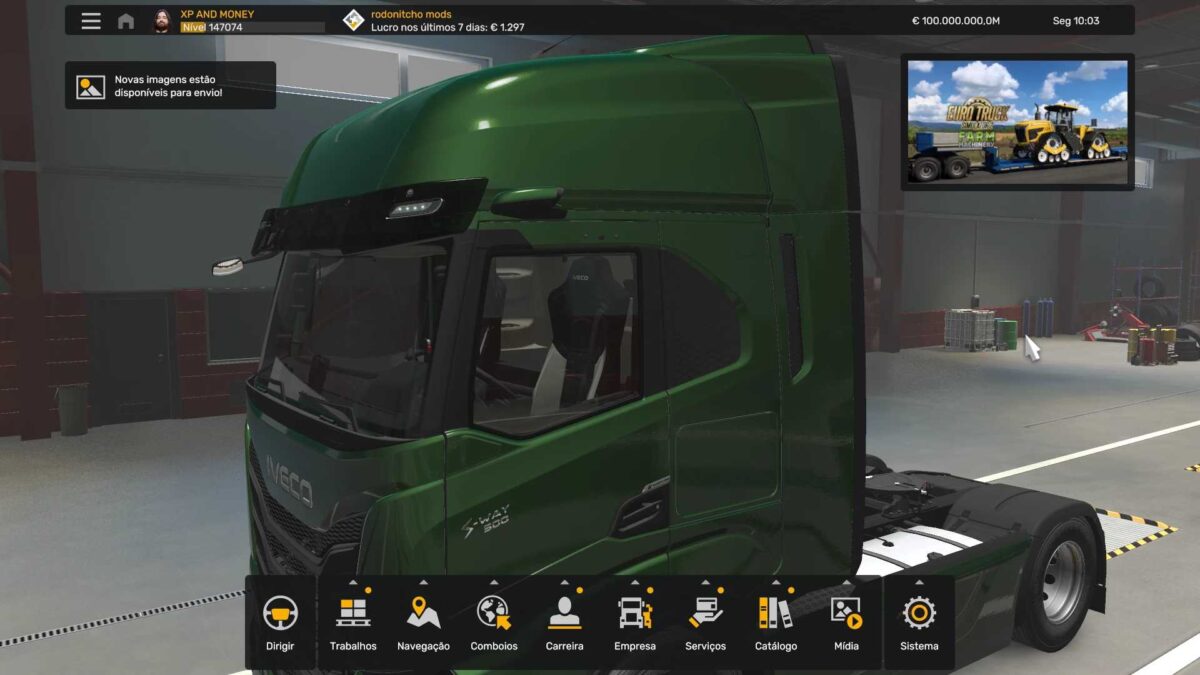The image size is (1200, 675).
Task: Open the player profile avatar
Action: point(161,21)
